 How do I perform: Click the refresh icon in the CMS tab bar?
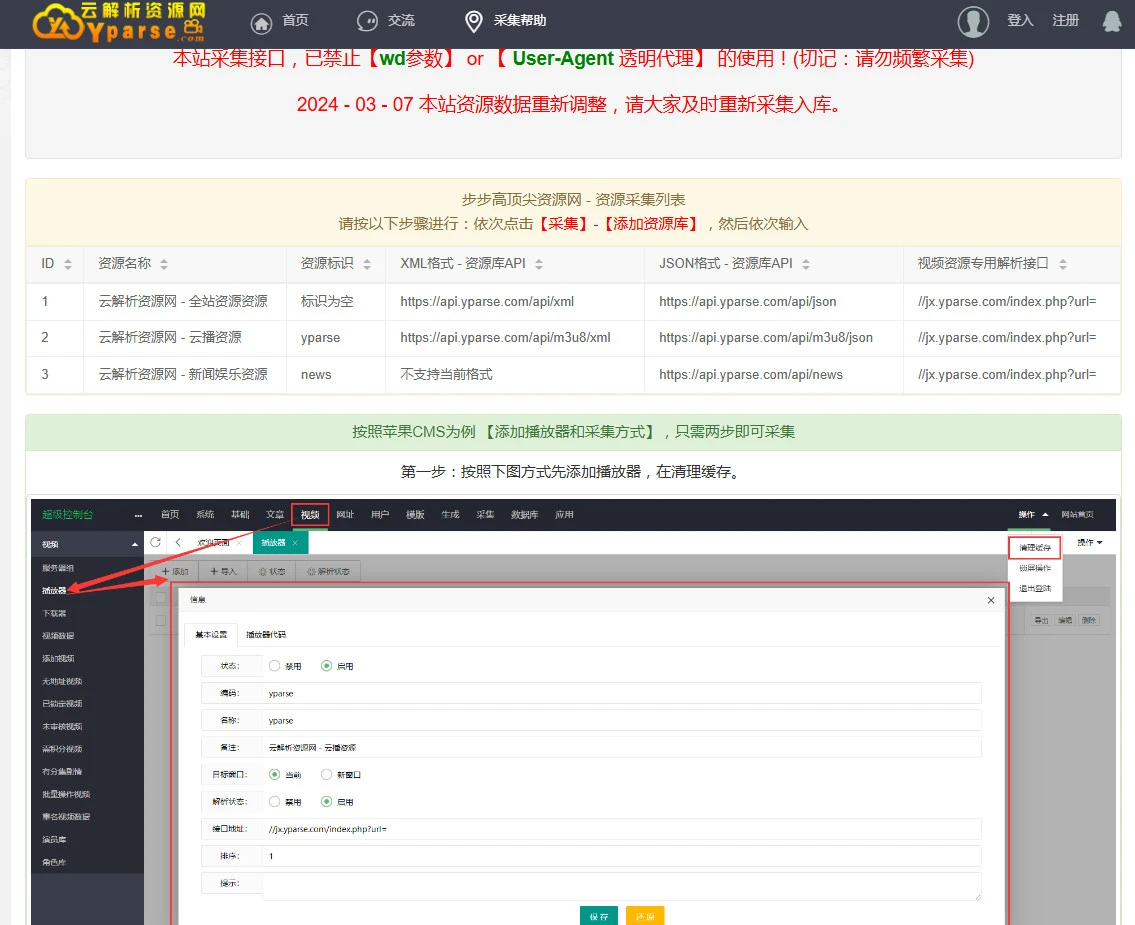(155, 540)
